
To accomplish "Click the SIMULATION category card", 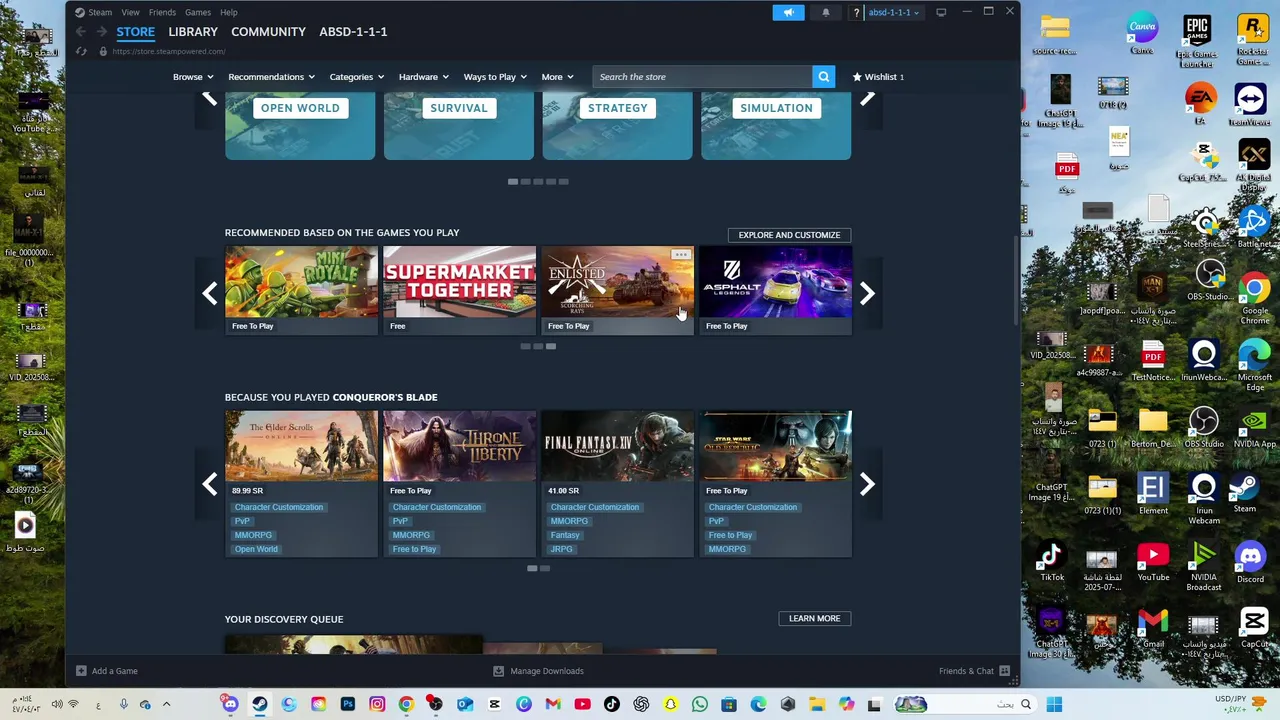I will (776, 125).
